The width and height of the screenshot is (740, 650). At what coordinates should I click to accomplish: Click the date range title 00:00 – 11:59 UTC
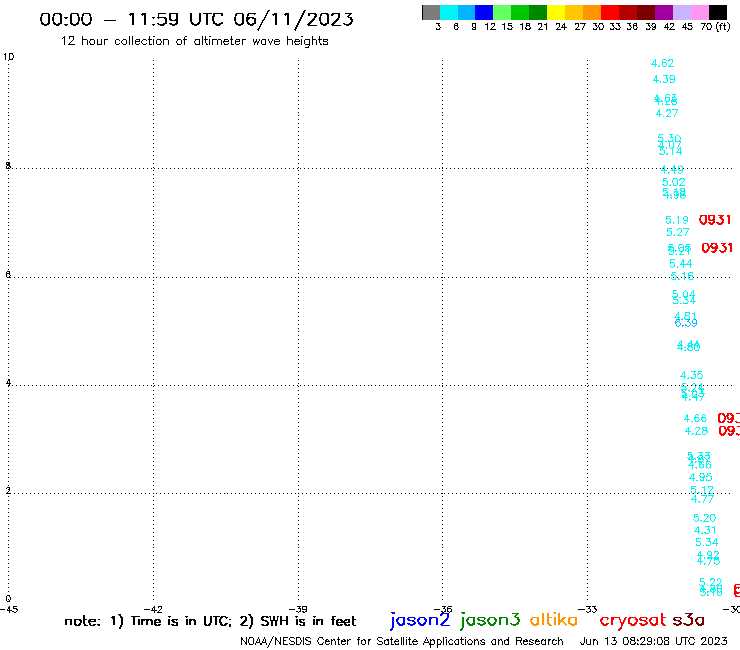coord(196,20)
